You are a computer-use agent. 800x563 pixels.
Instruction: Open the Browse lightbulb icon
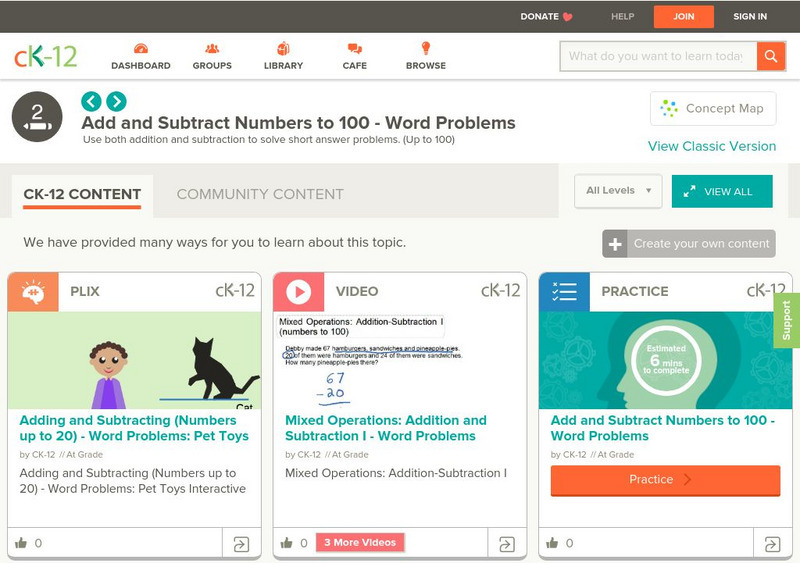(x=426, y=48)
